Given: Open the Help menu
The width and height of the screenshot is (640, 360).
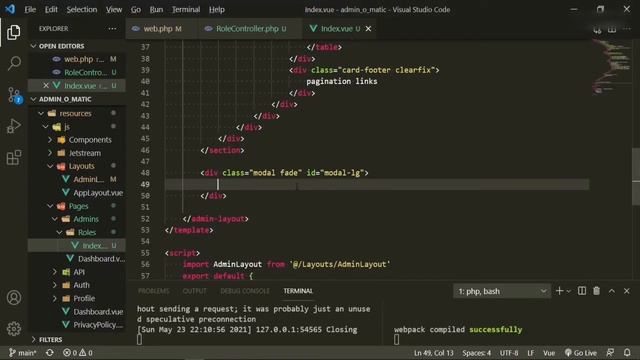Looking at the screenshot, I should 217,9.
